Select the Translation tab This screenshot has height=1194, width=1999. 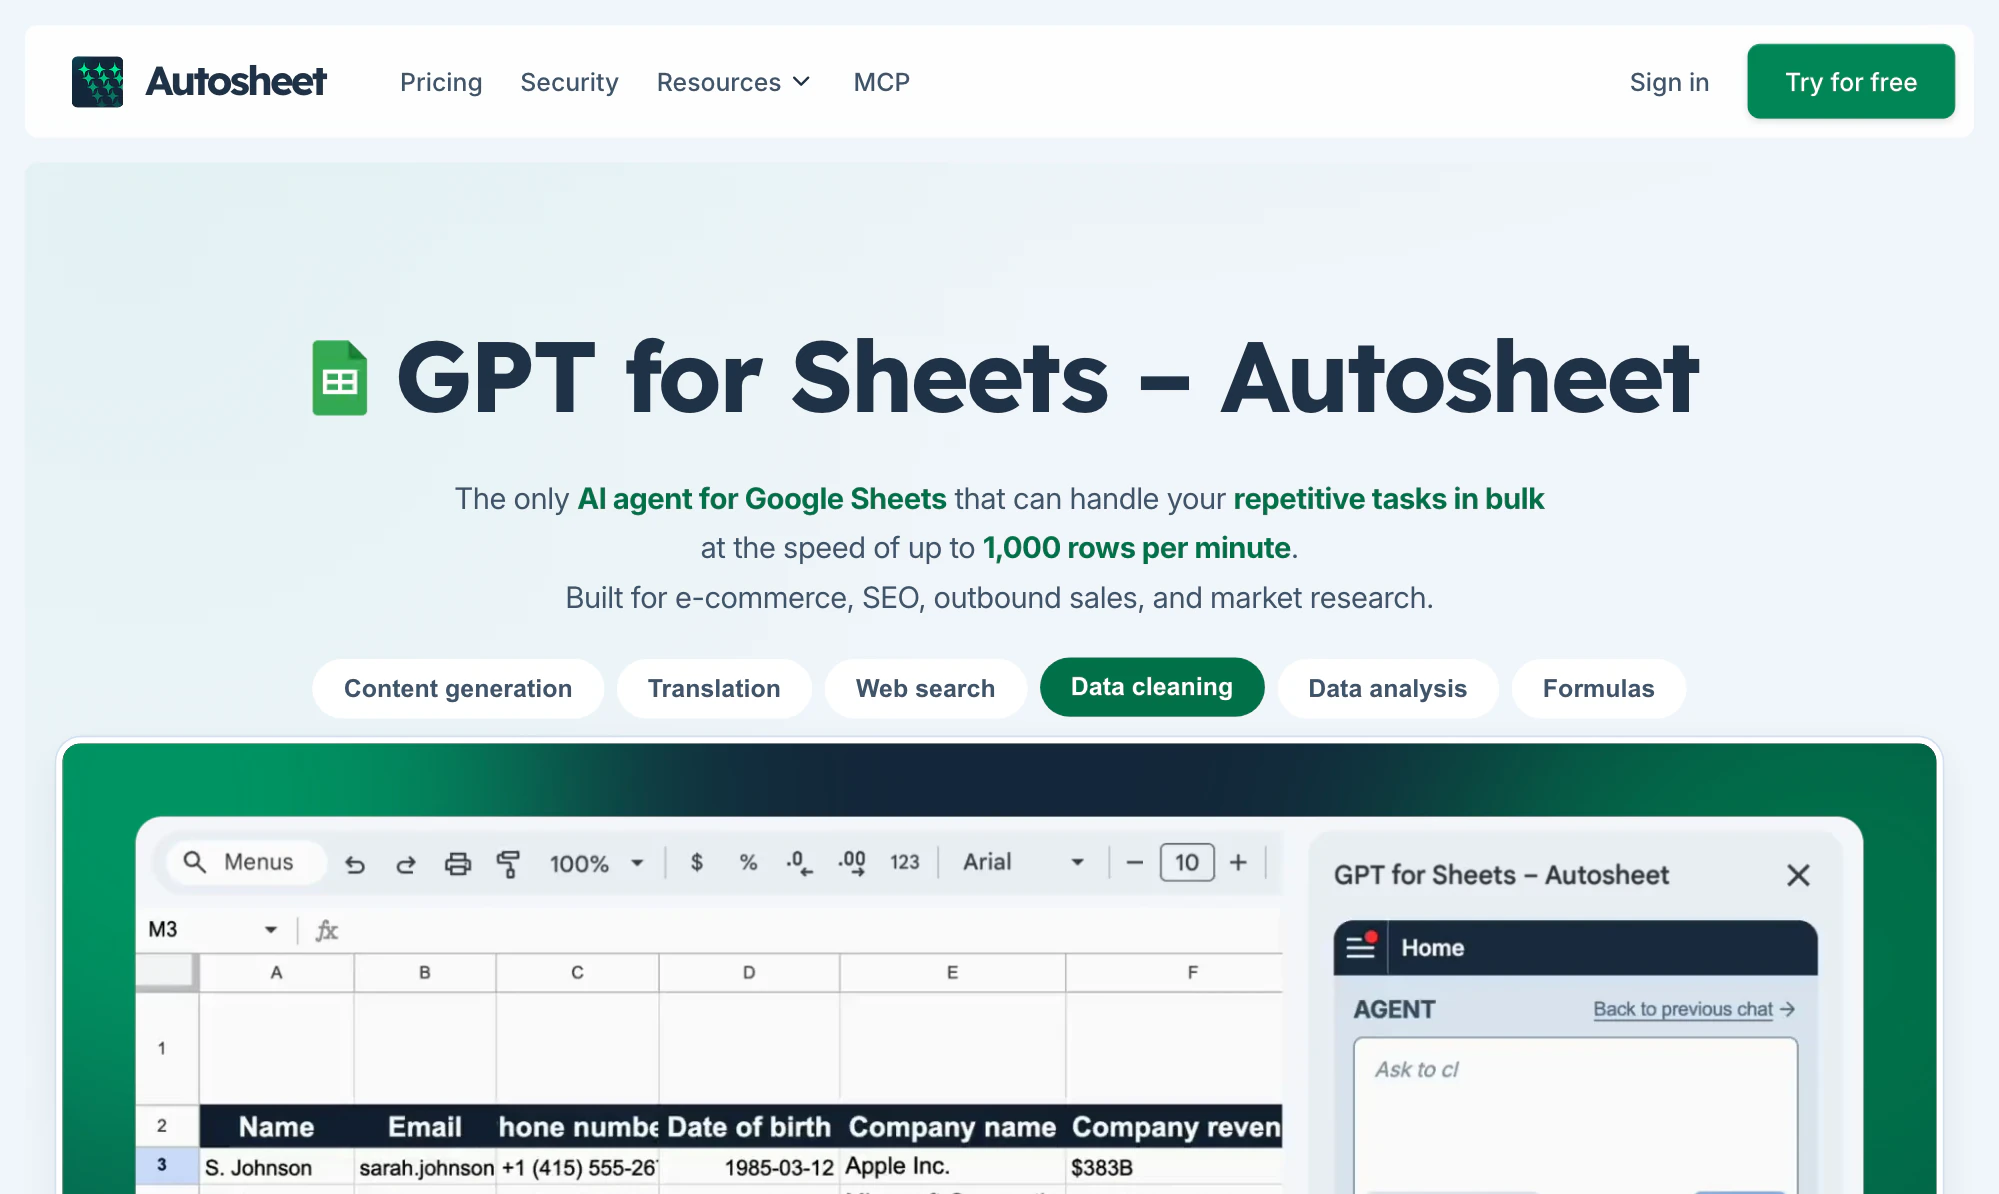(714, 689)
